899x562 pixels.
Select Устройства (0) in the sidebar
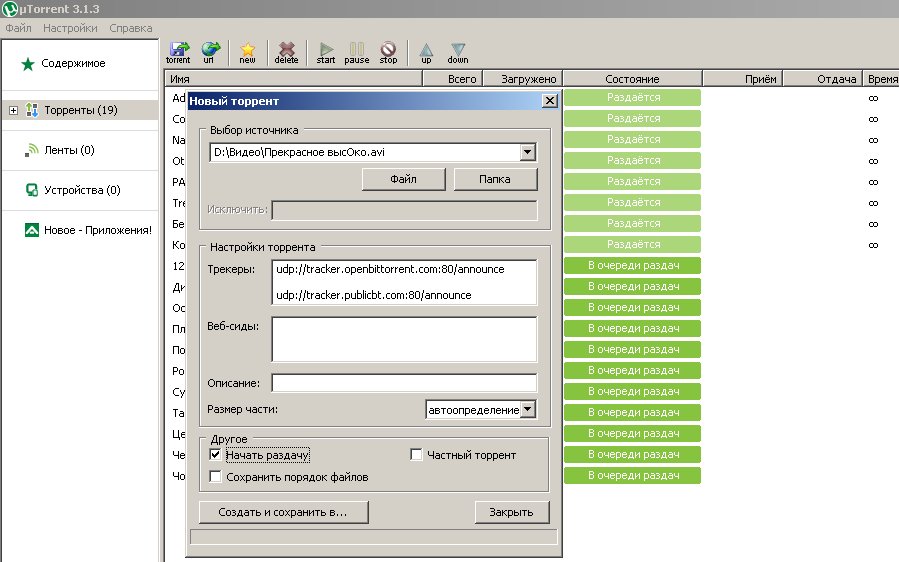tap(82, 190)
